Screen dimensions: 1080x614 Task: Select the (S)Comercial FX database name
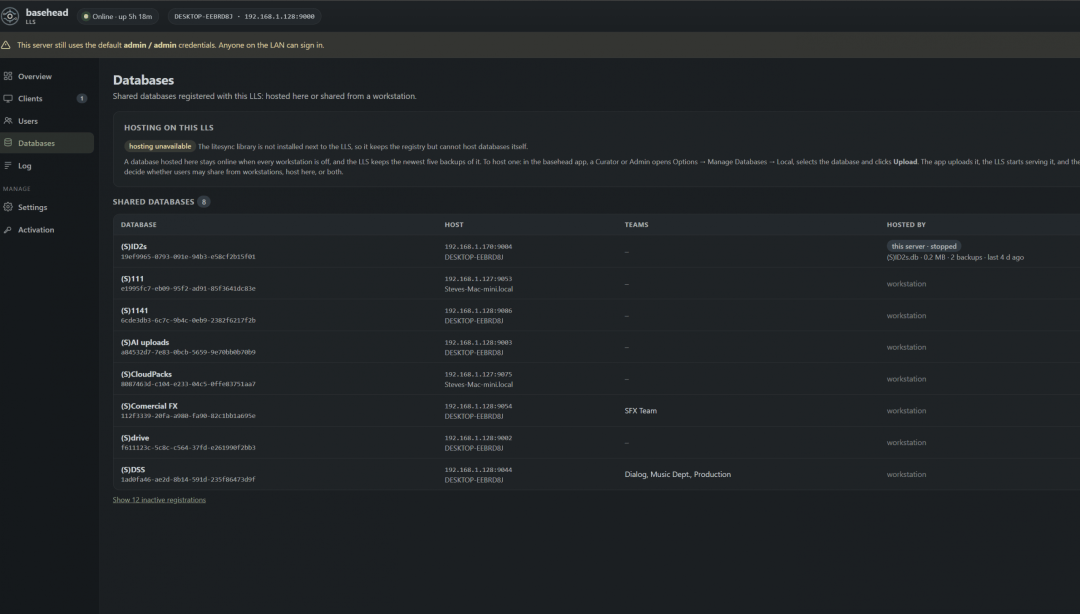pos(149,406)
